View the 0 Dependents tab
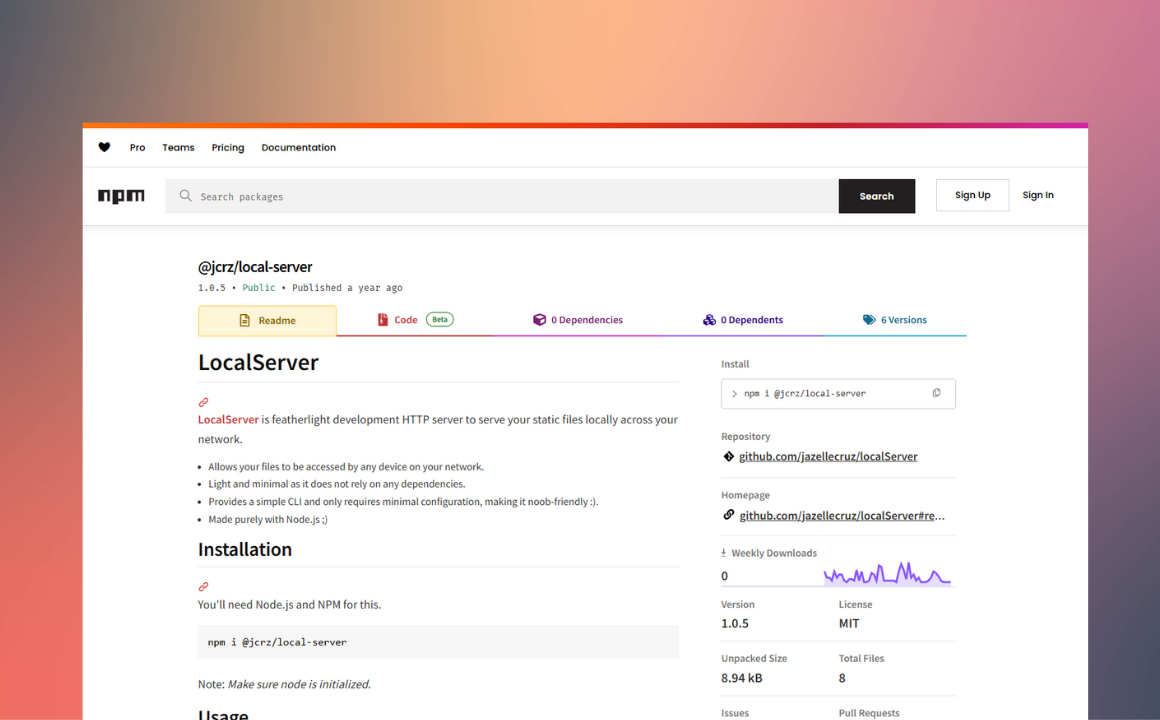Viewport: 1160px width, 720px height. pos(743,320)
